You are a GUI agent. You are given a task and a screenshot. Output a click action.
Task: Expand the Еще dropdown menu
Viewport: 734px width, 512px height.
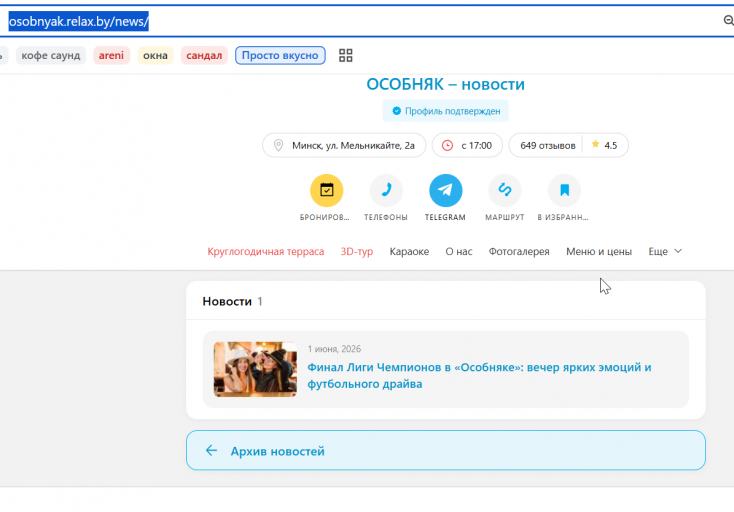point(665,251)
